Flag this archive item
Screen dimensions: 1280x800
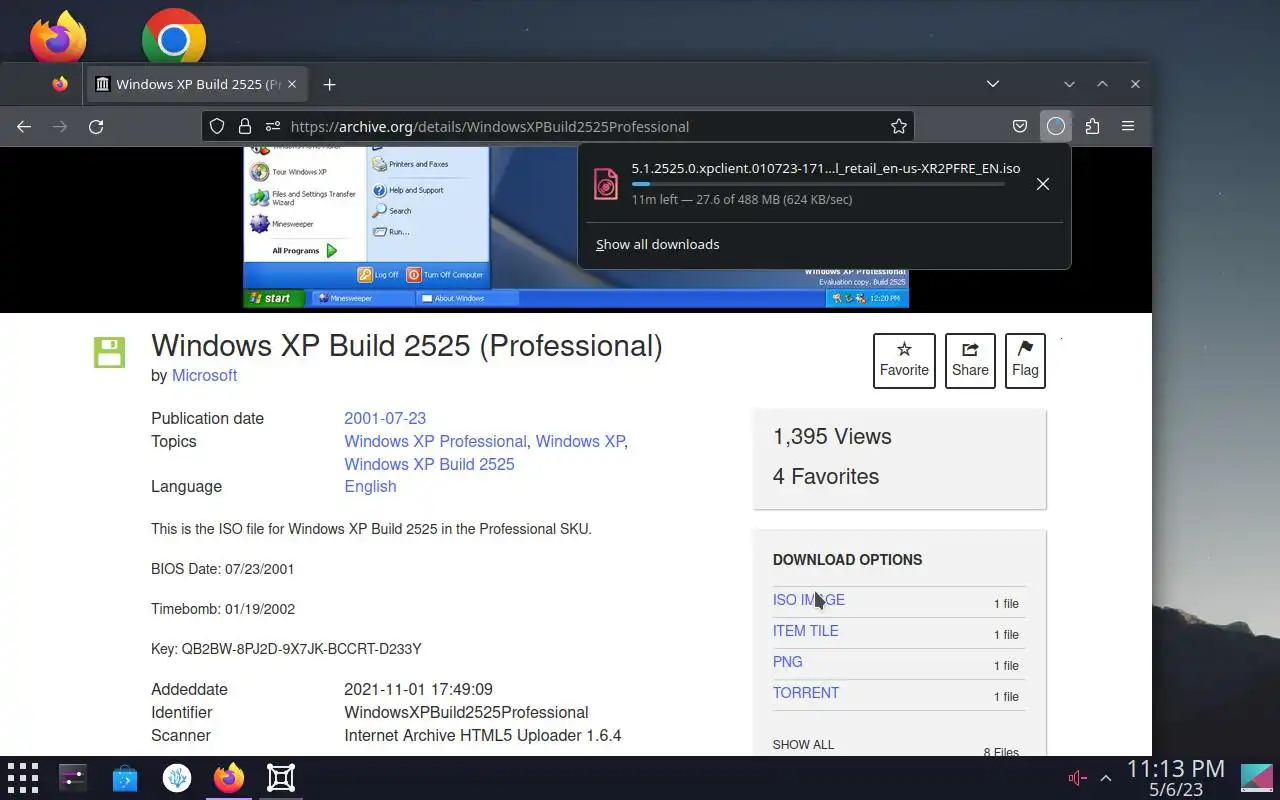(1025, 360)
